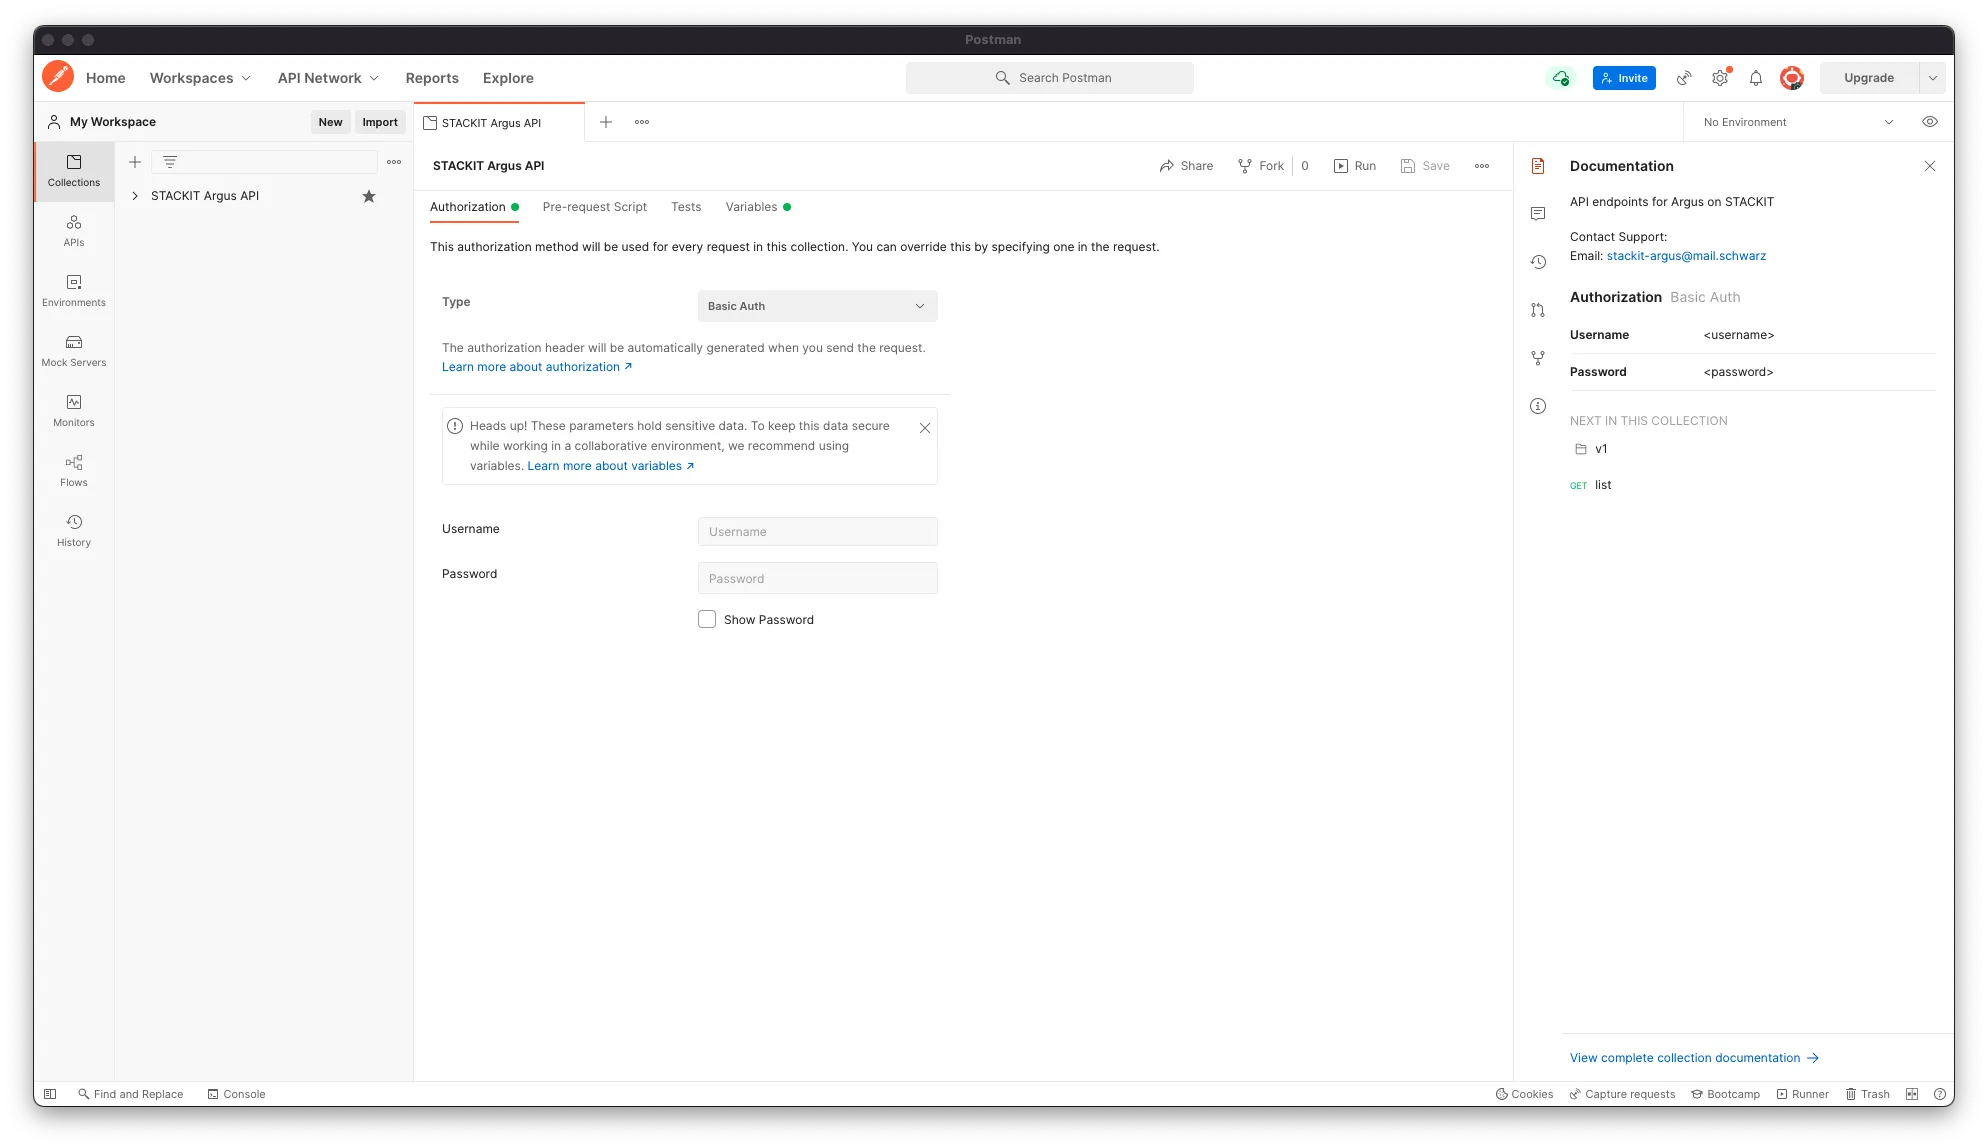
Task: Switch to the Variables tab
Action: click(x=751, y=207)
